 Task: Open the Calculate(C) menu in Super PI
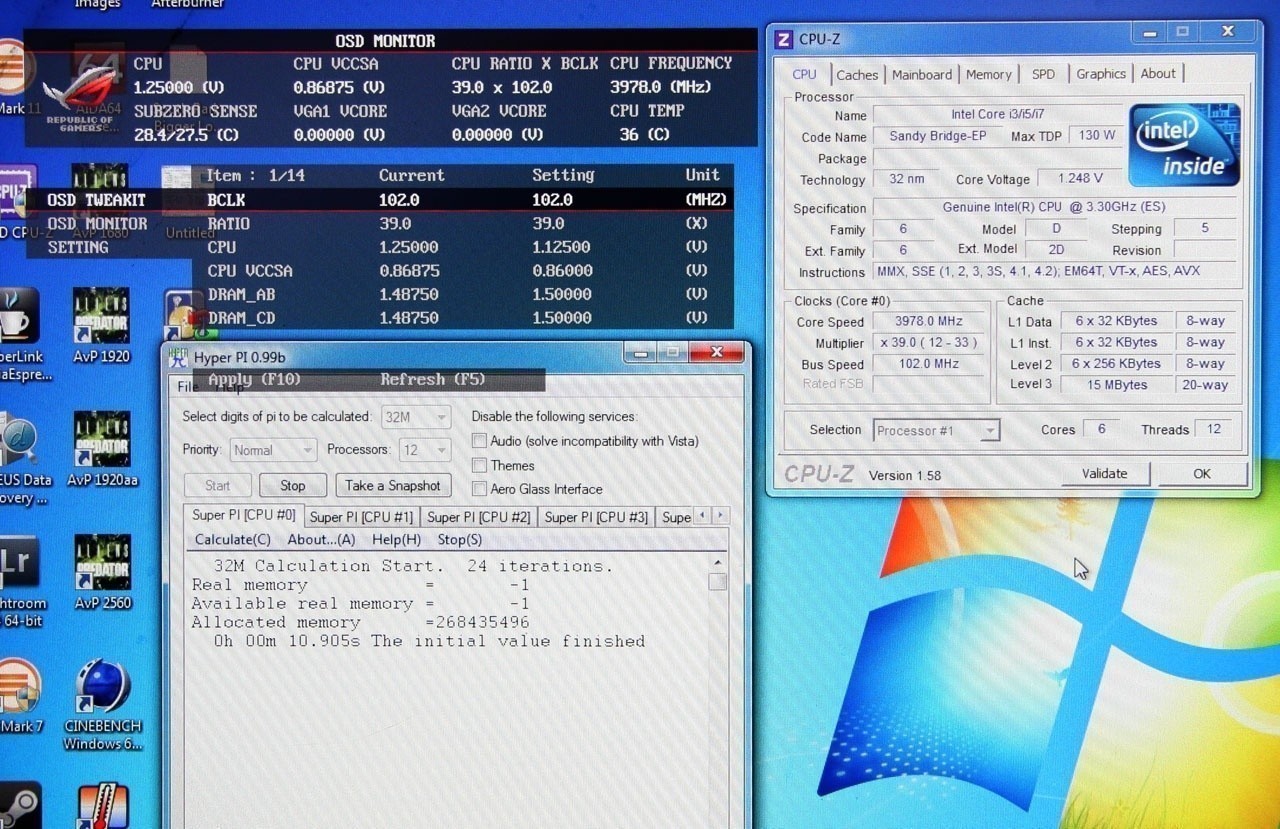(232, 540)
